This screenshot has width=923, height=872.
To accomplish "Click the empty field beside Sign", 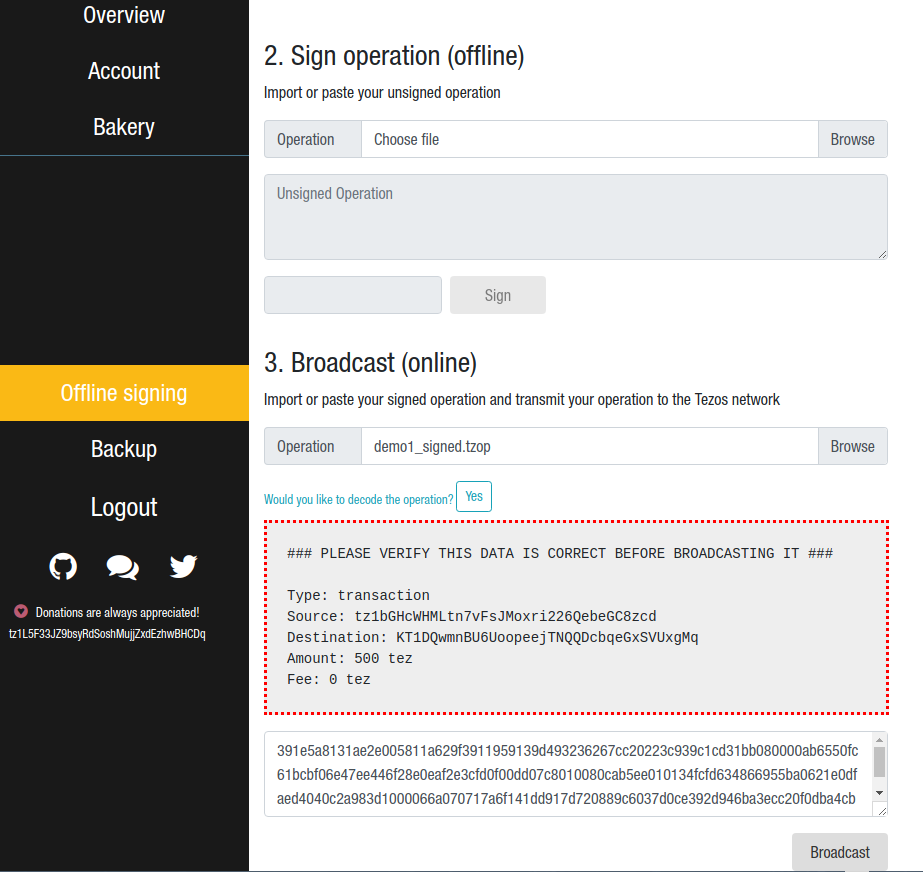I will pos(352,295).
